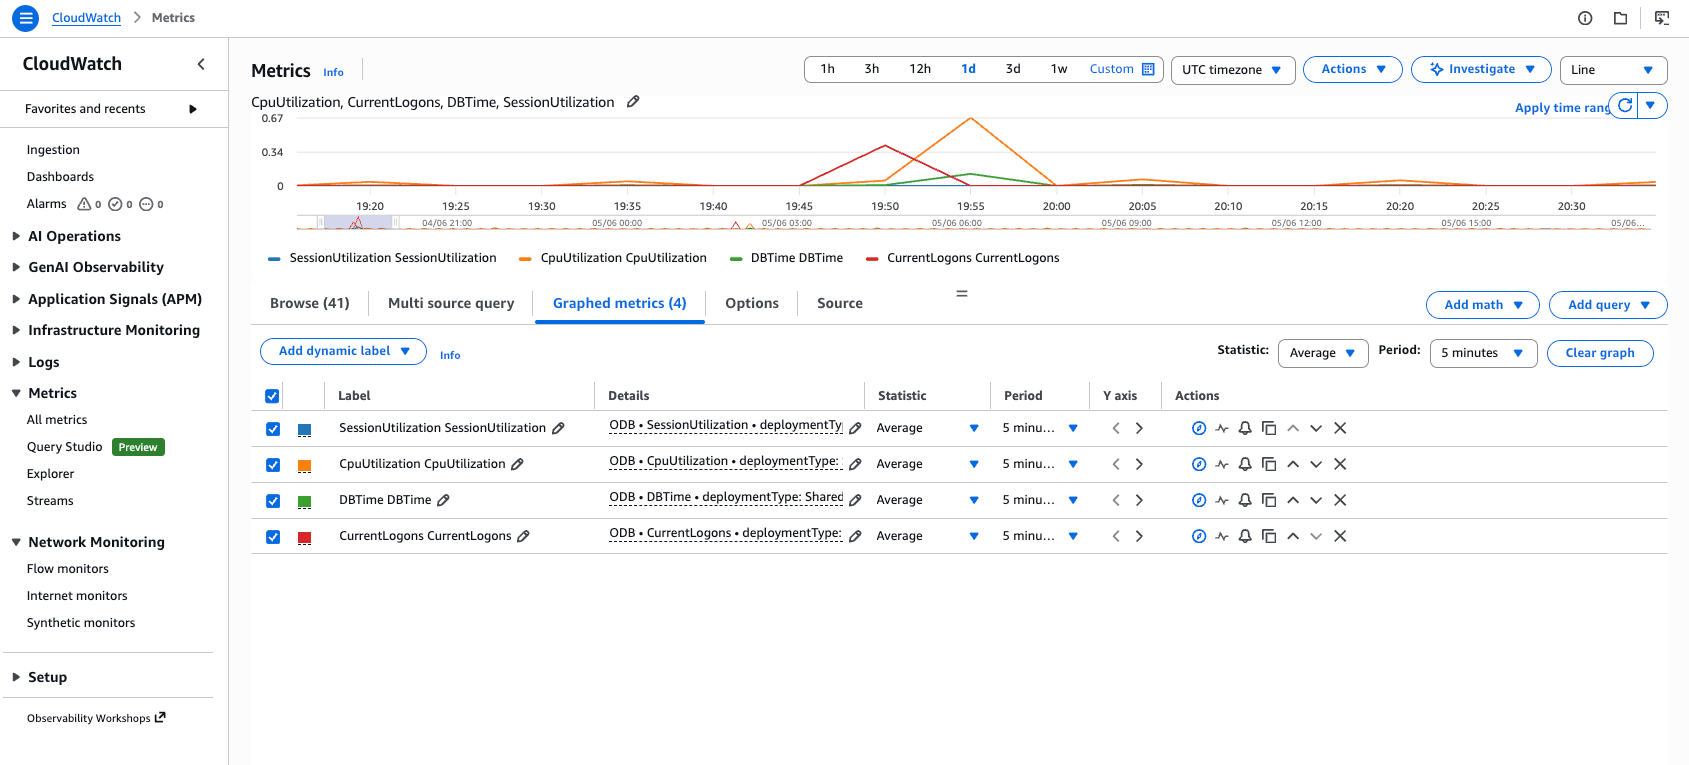
Task: Collapse the CloudWatch sidebar panel
Action: click(201, 64)
